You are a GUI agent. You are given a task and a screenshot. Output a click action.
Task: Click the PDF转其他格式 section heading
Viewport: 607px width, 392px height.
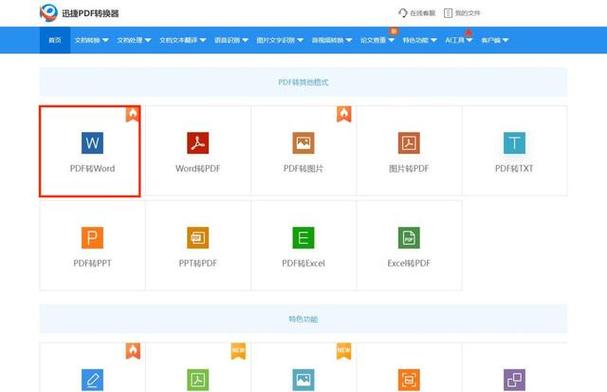tap(303, 82)
